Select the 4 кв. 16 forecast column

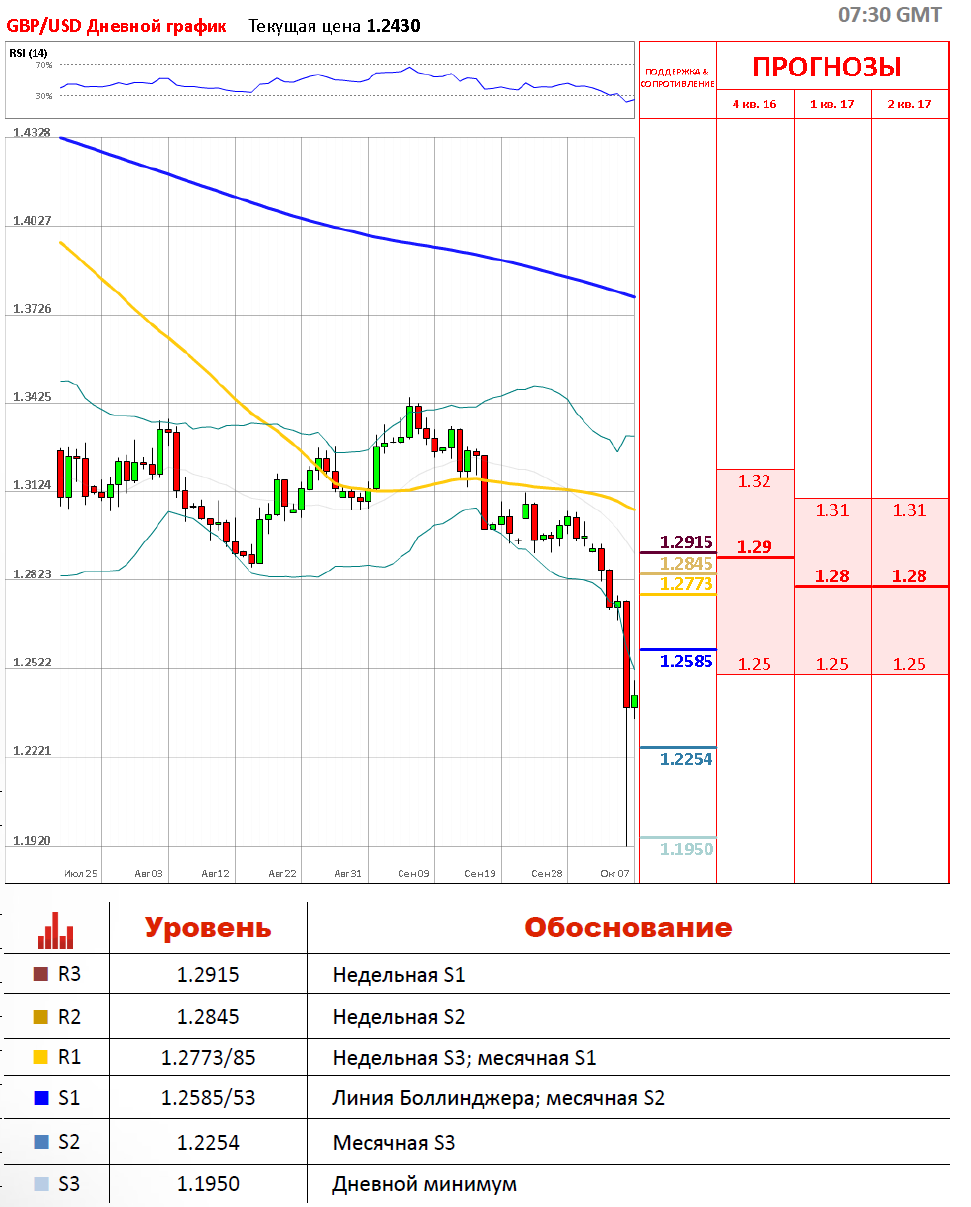754,104
